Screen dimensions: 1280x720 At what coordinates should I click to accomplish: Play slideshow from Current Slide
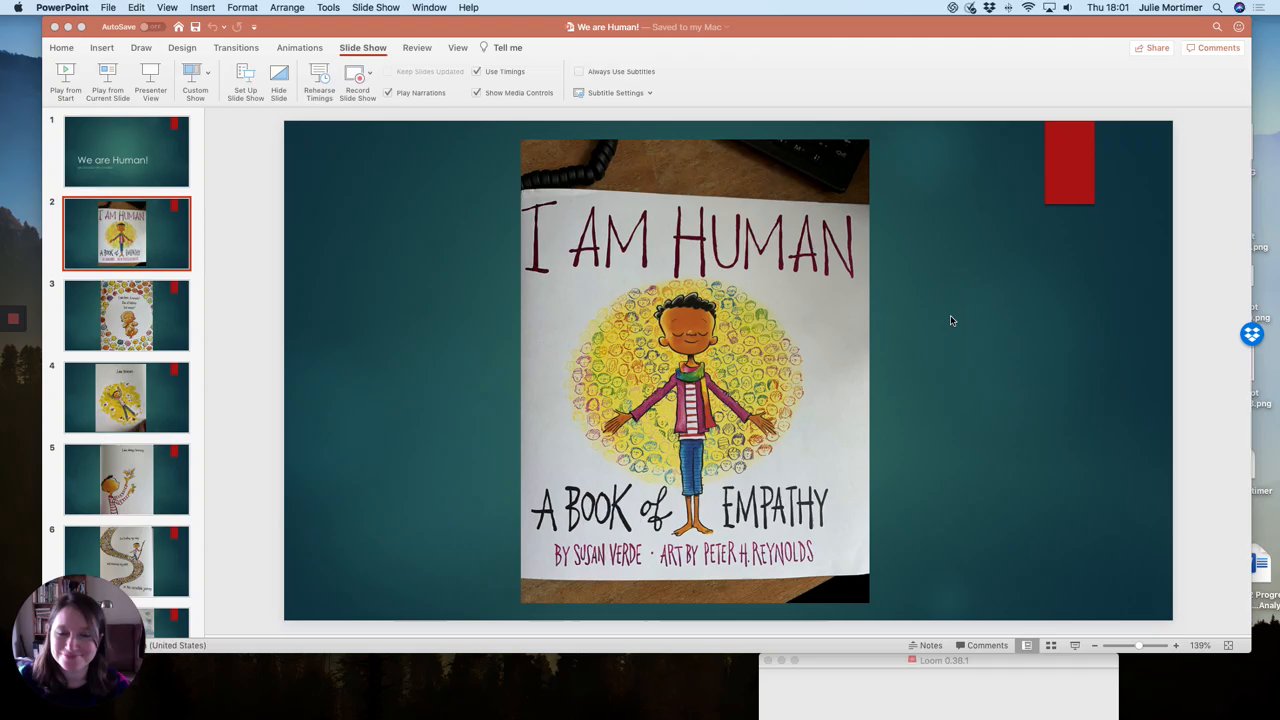pos(107,82)
